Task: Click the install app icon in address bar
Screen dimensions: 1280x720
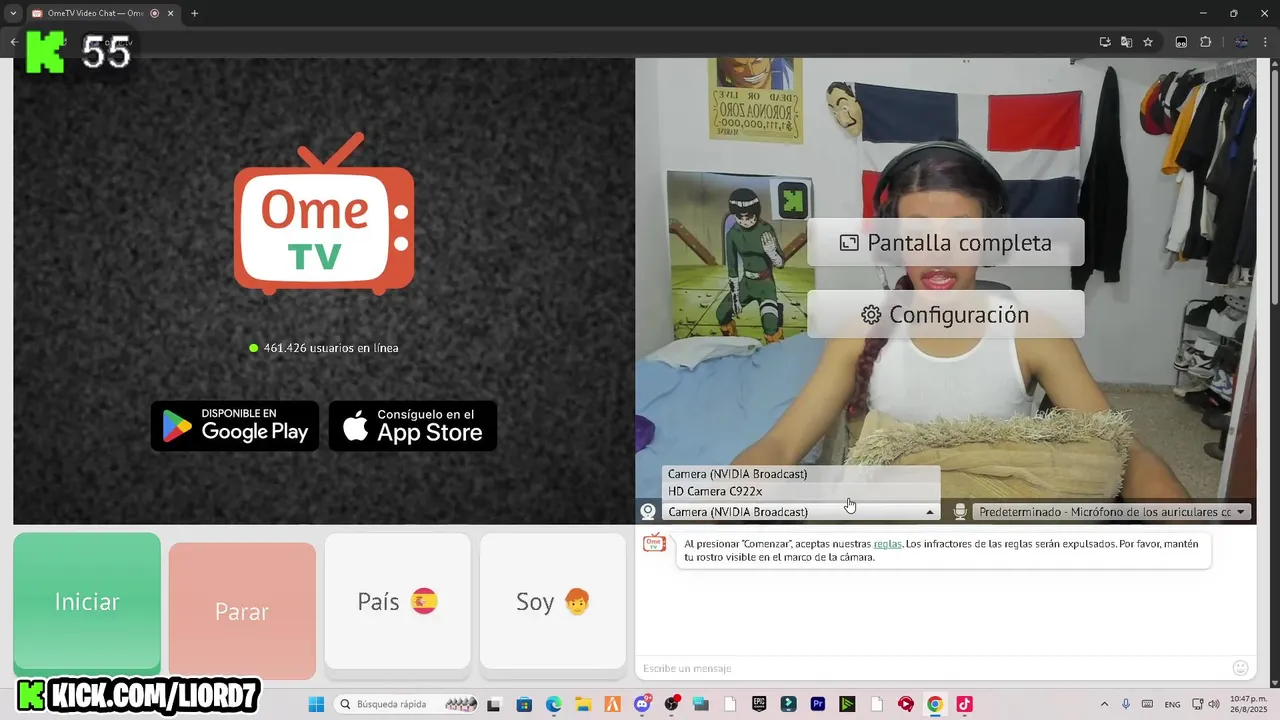Action: point(1105,42)
